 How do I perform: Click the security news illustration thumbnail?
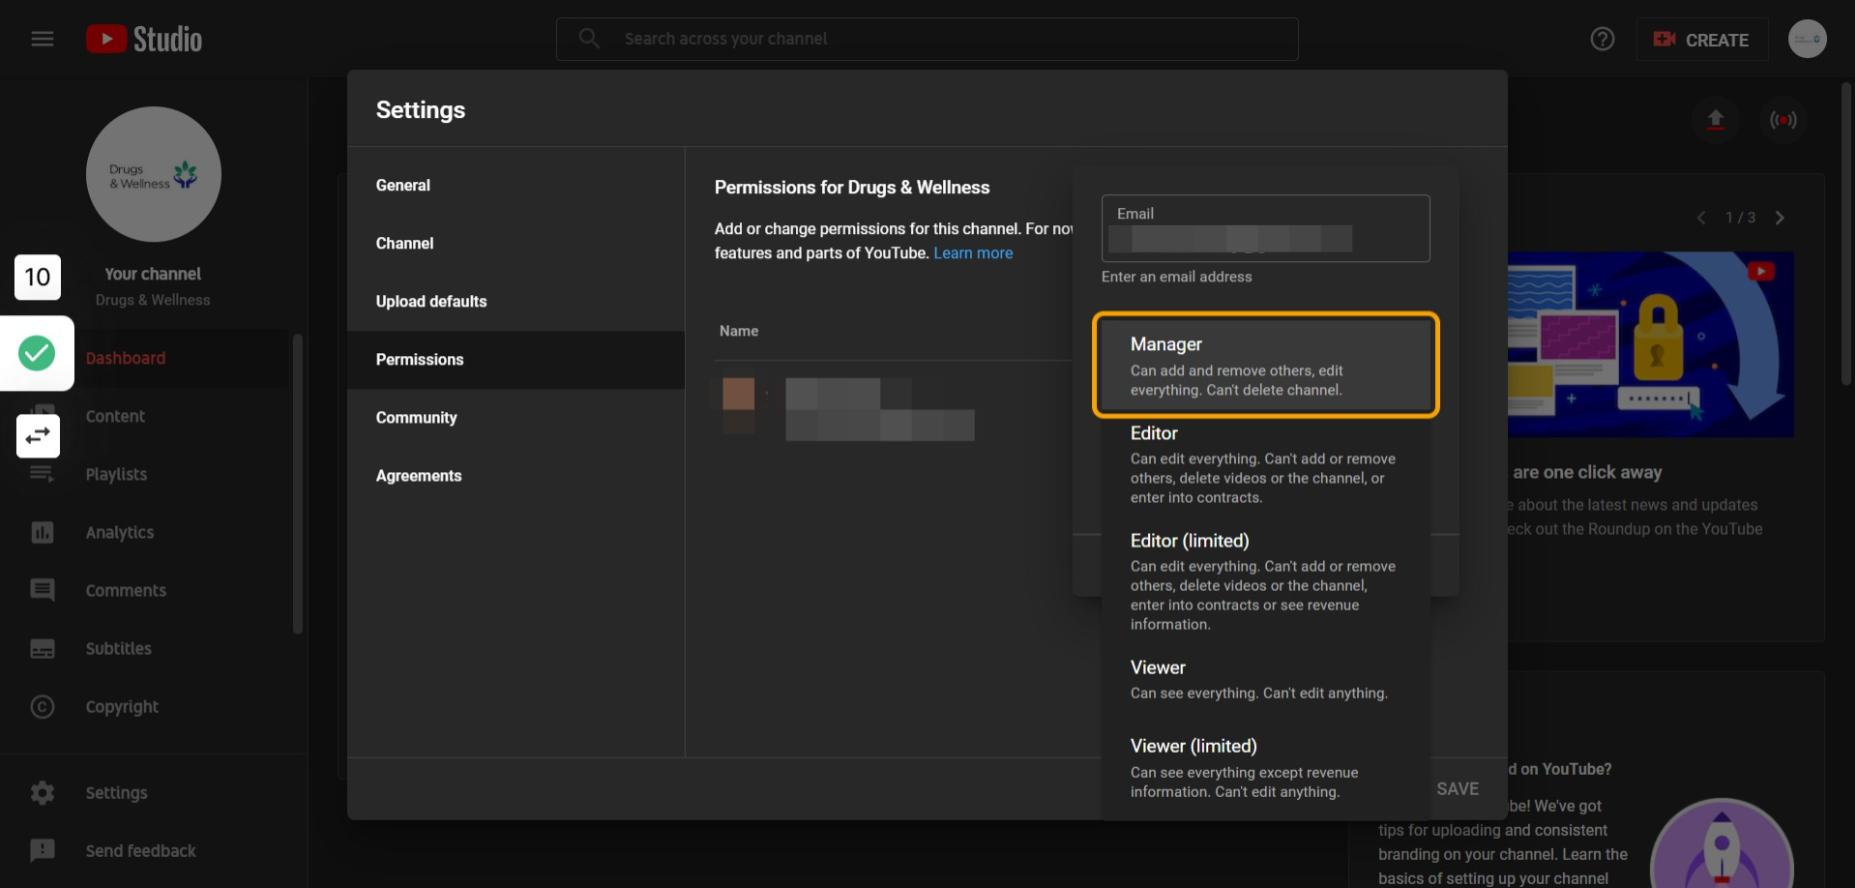click(x=1650, y=344)
